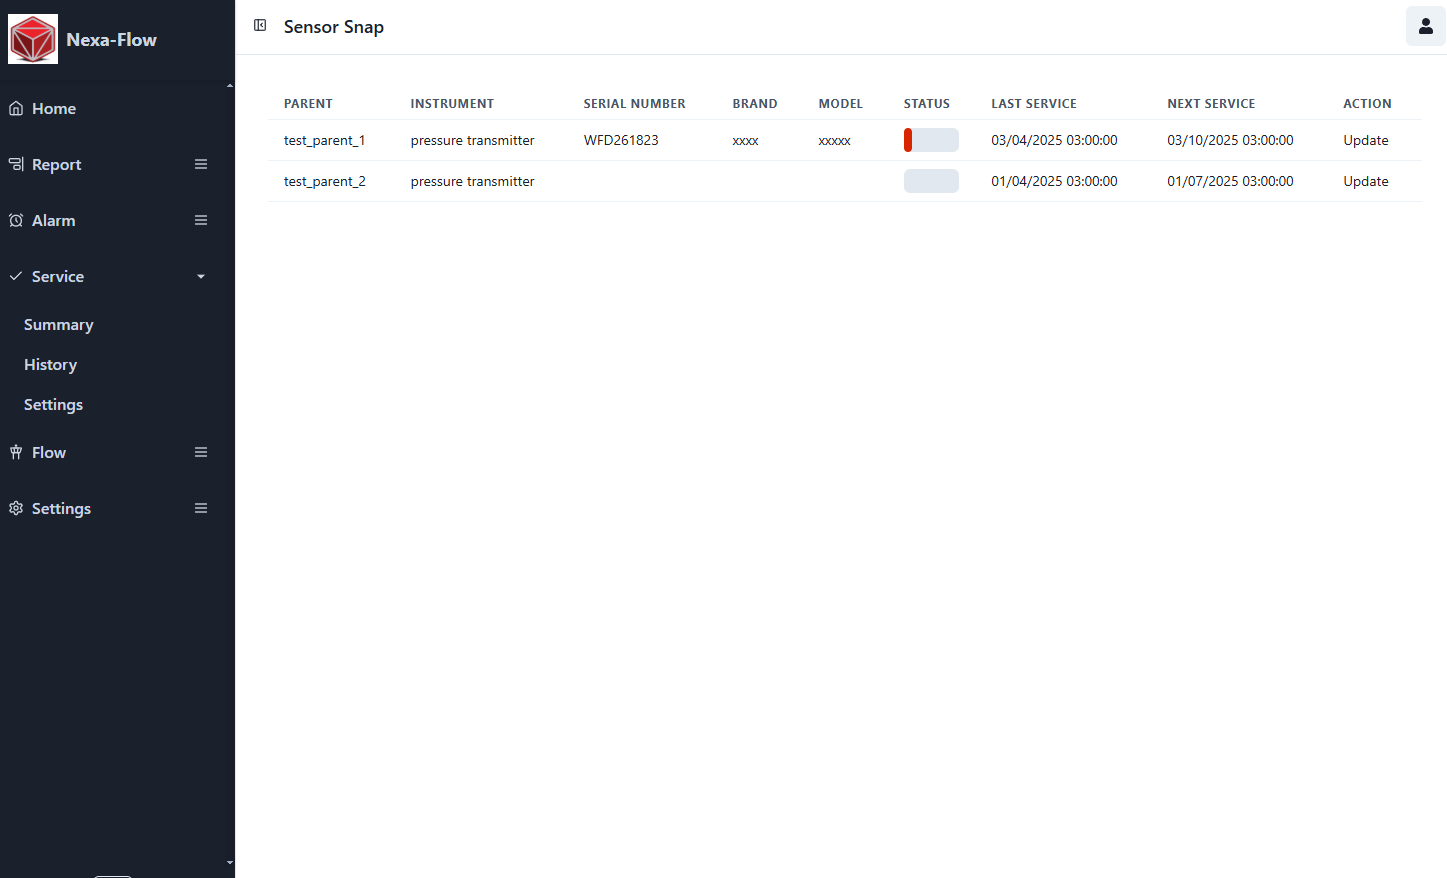Expand the Flow submenu hamburger
Viewport: 1447px width, 878px height.
tap(201, 452)
